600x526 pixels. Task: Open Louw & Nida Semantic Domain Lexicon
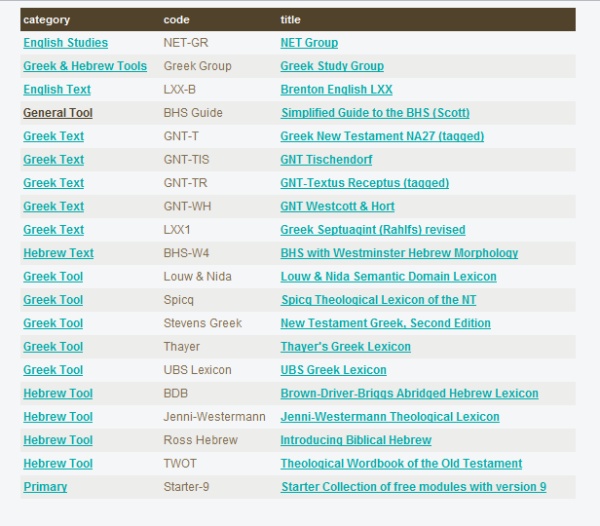point(388,276)
